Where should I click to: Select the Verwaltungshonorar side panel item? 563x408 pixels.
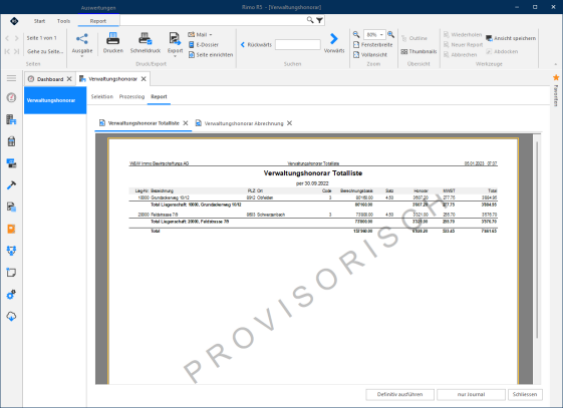pos(55,100)
